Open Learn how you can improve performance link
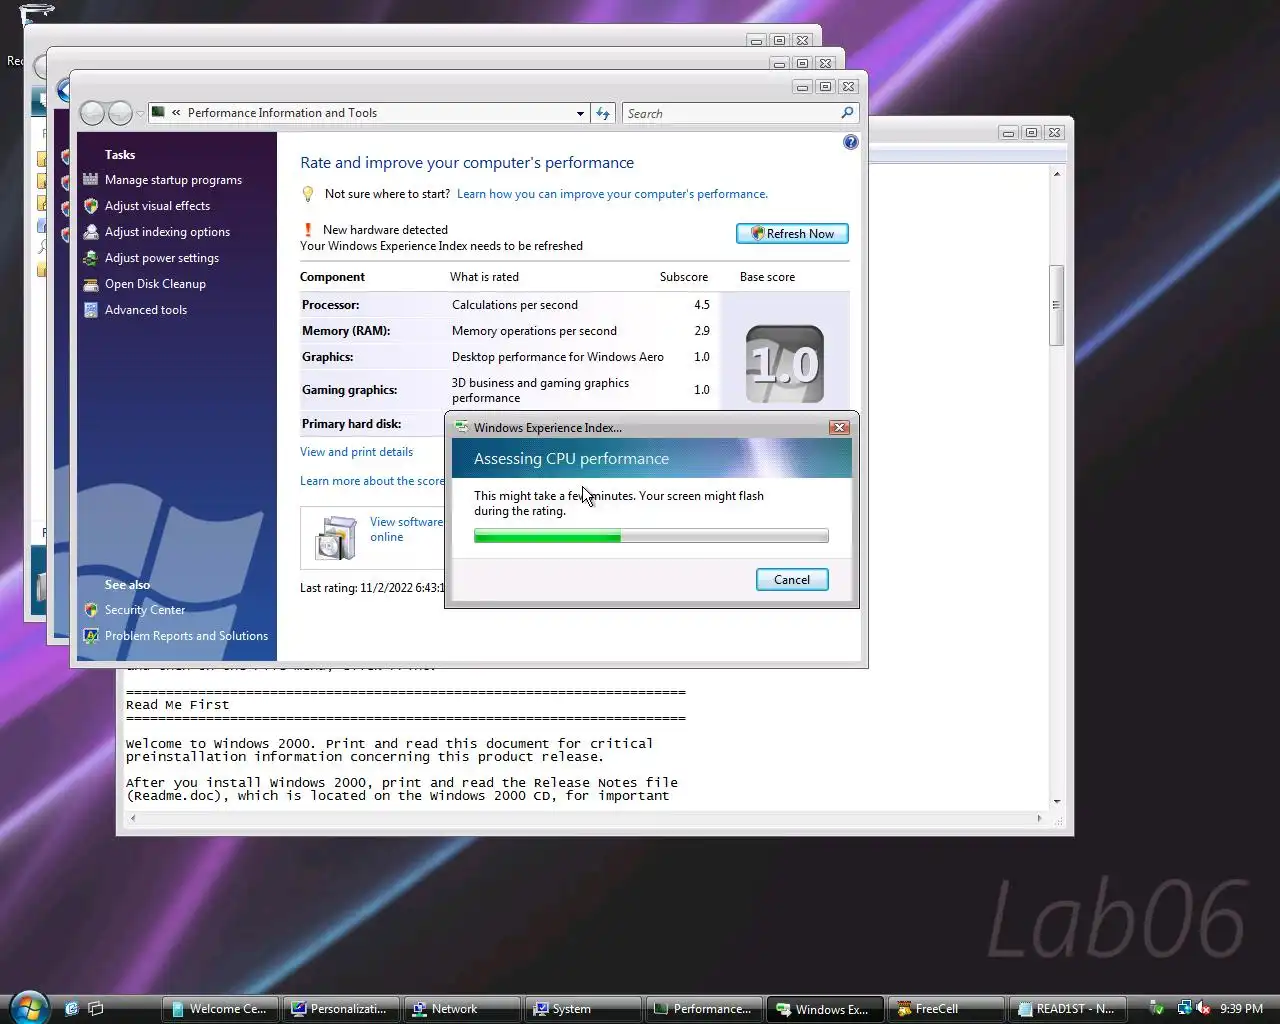1280x1024 pixels. point(612,194)
